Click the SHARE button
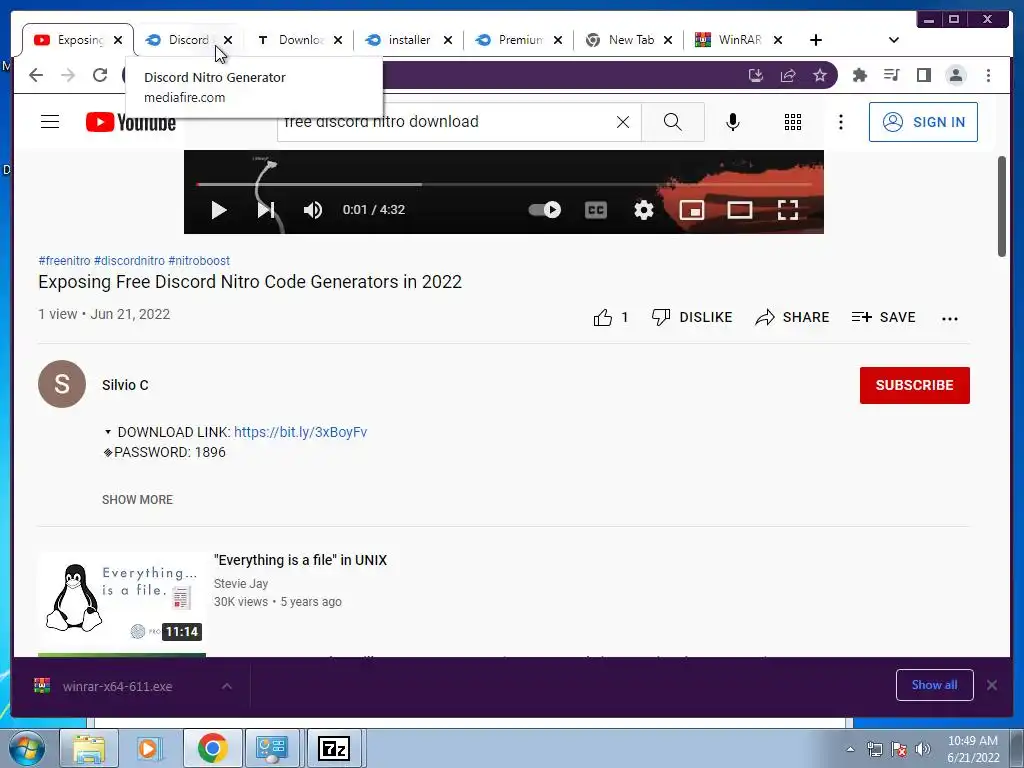Viewport: 1024px width, 768px height. point(792,317)
